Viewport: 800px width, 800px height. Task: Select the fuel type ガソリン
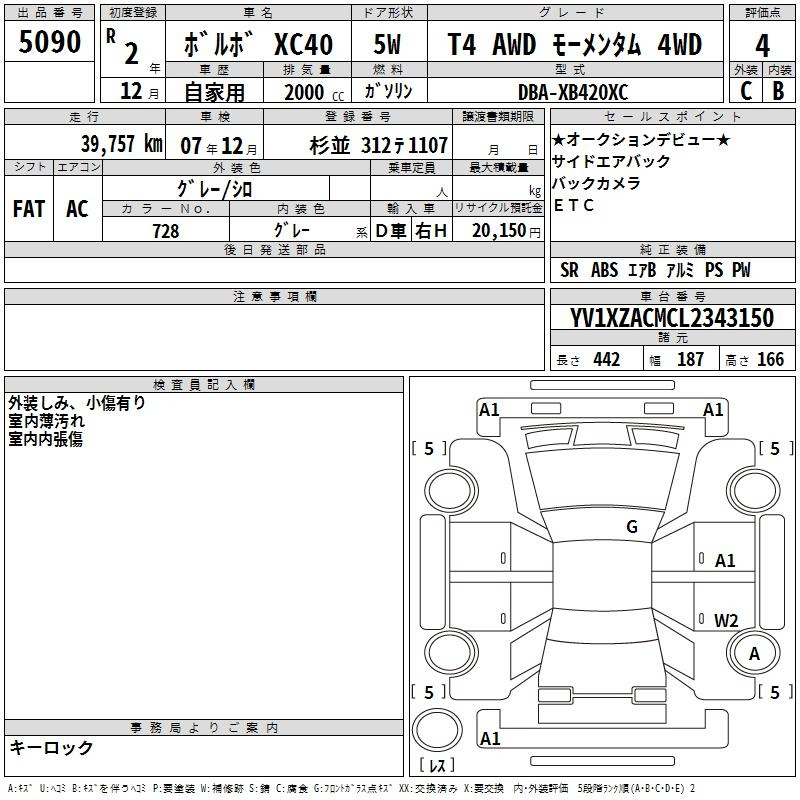[388, 91]
